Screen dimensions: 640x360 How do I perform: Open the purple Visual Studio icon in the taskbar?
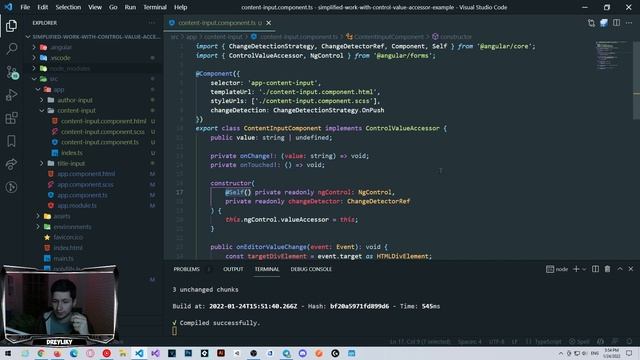[x=156, y=353]
